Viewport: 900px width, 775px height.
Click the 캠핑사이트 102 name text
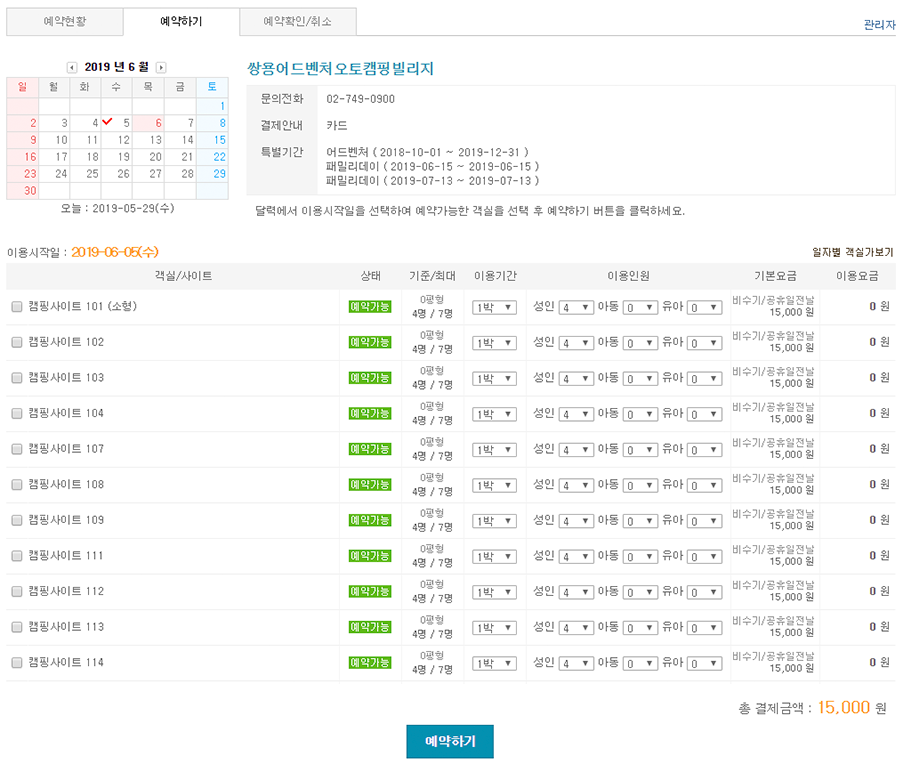coord(66,342)
